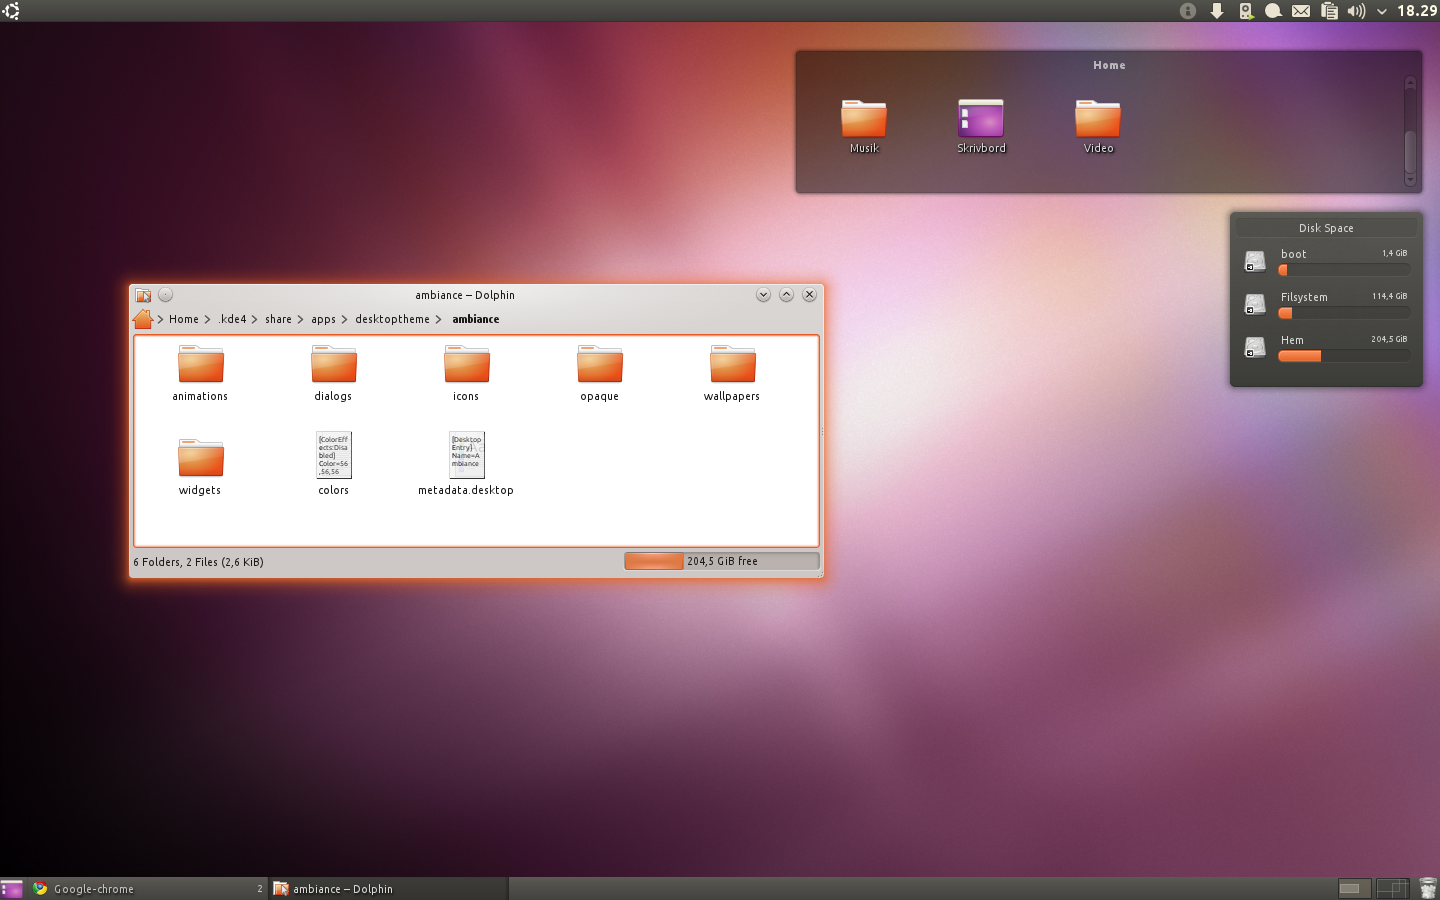Open the volume speaker tray icon
The height and width of the screenshot is (900, 1440).
[1356, 11]
